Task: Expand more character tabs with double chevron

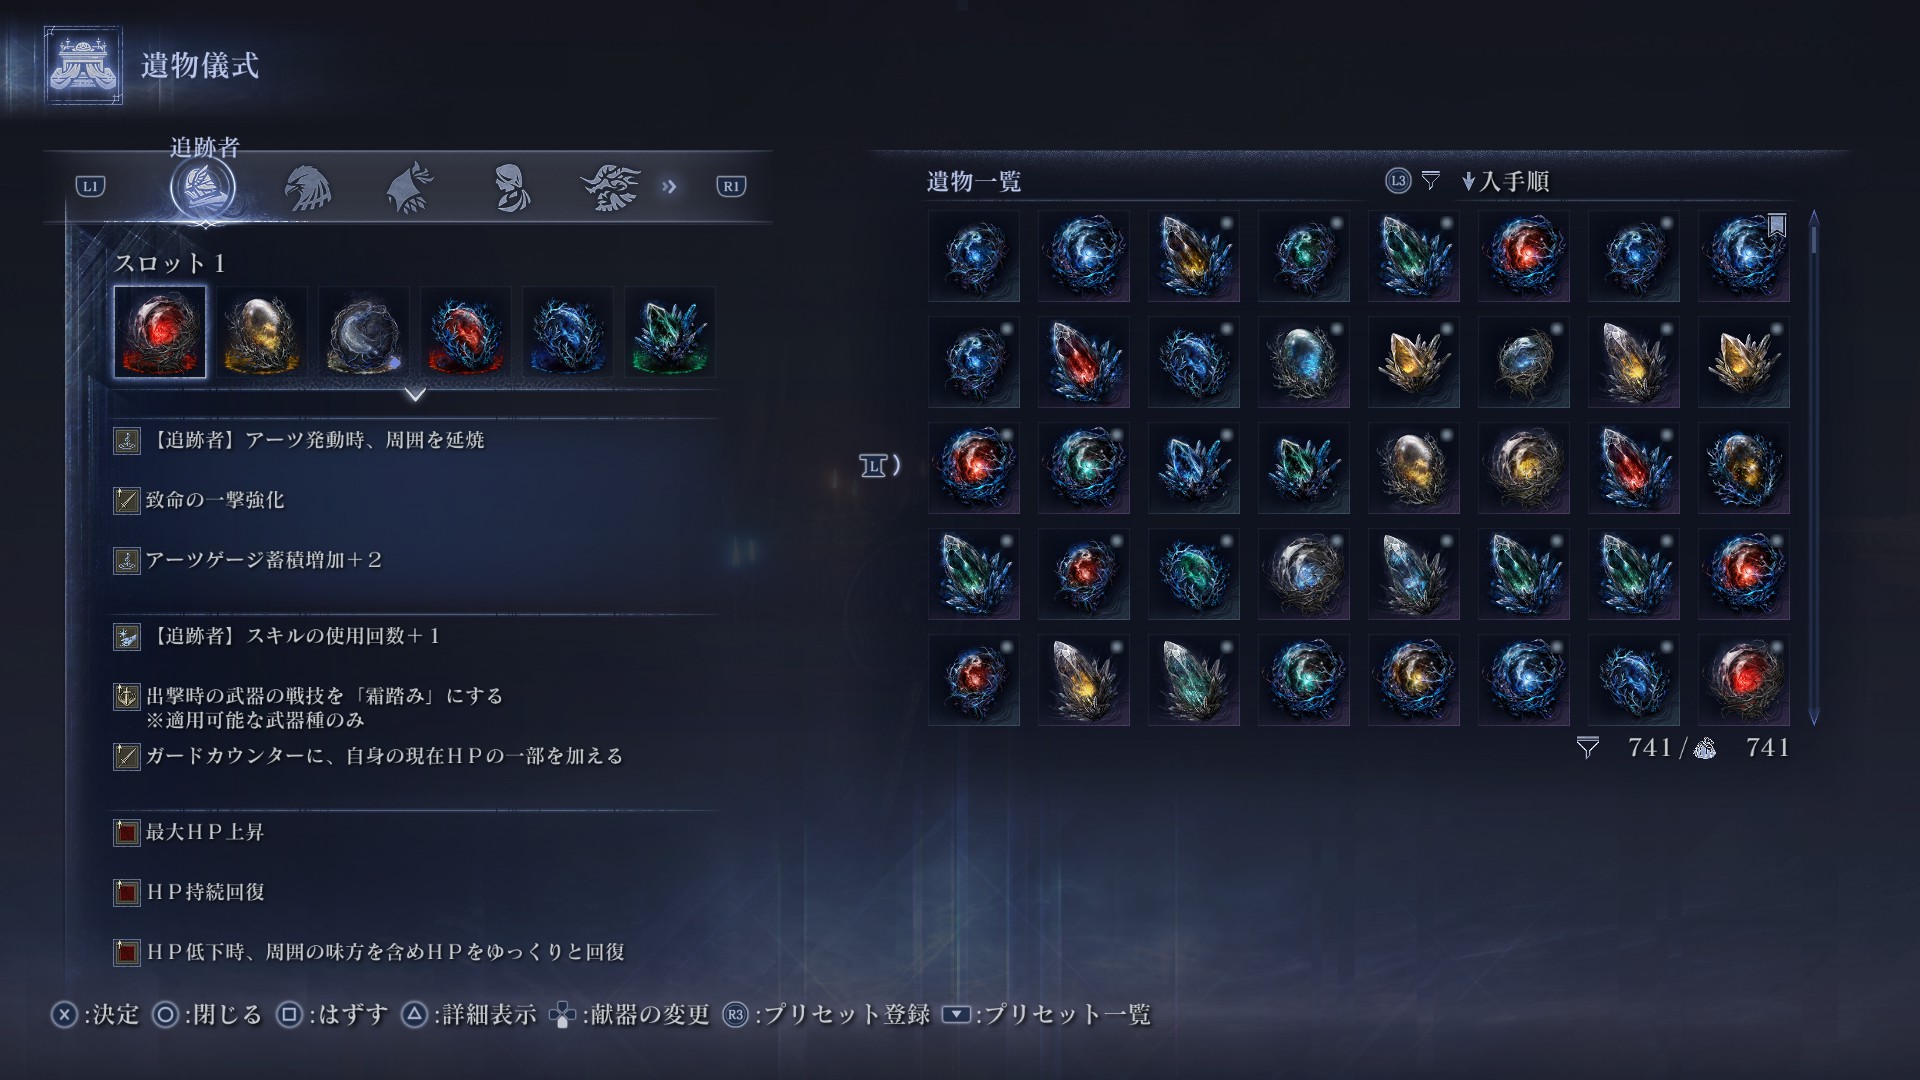Action: coord(669,186)
